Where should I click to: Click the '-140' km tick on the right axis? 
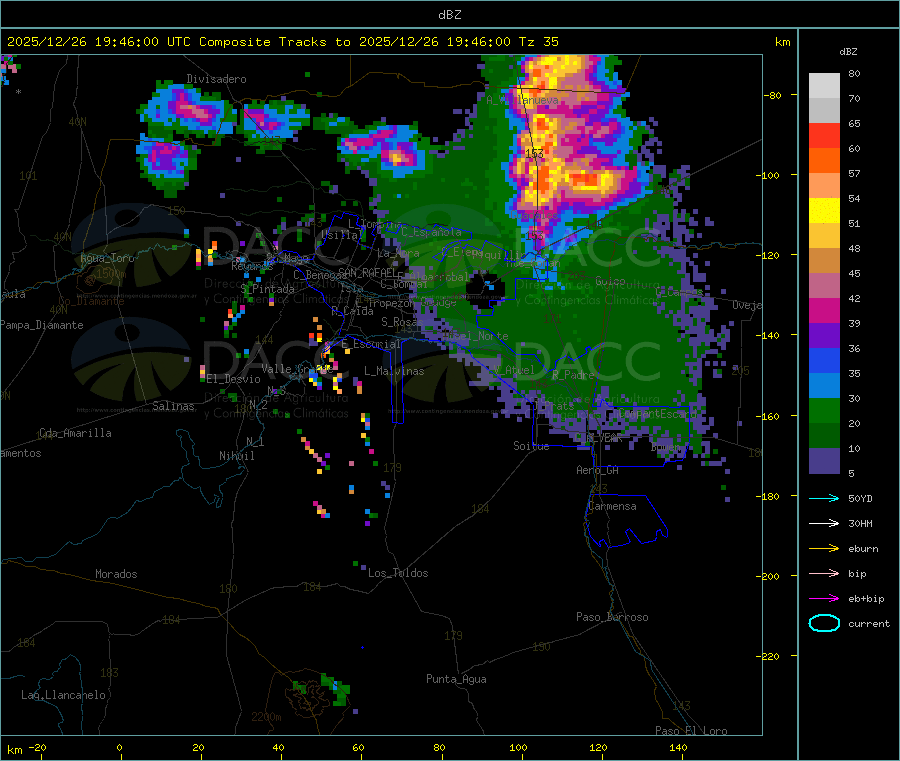coord(768,336)
